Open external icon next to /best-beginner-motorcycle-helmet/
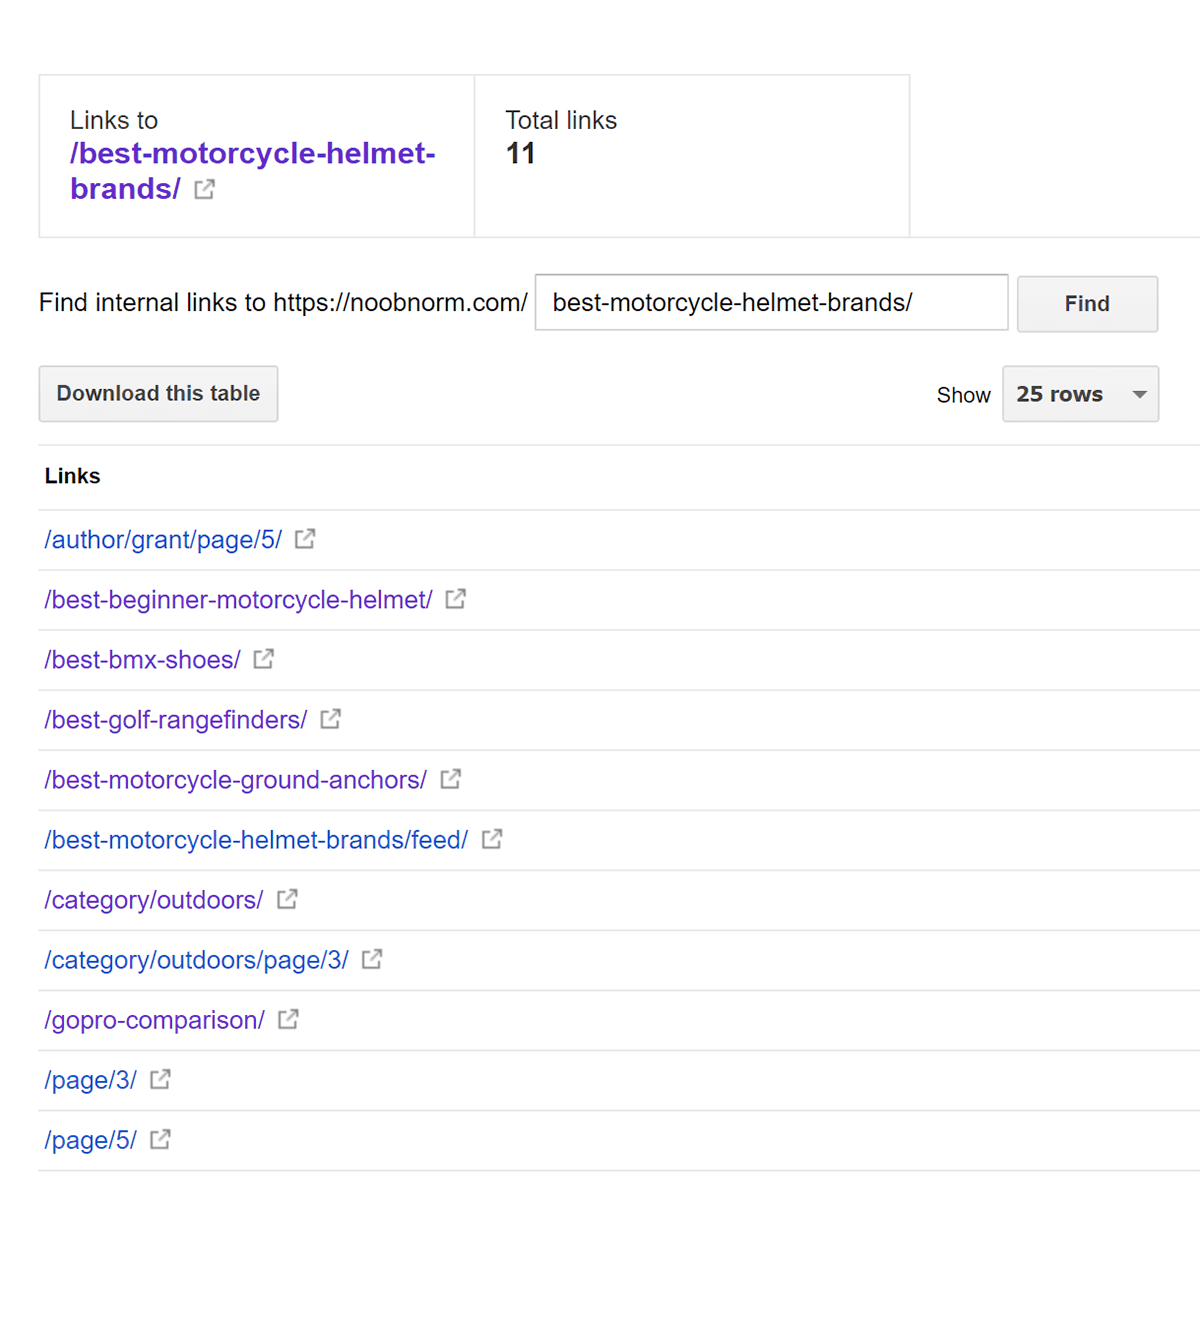Image resolution: width=1200 pixels, height=1333 pixels. coord(455,599)
